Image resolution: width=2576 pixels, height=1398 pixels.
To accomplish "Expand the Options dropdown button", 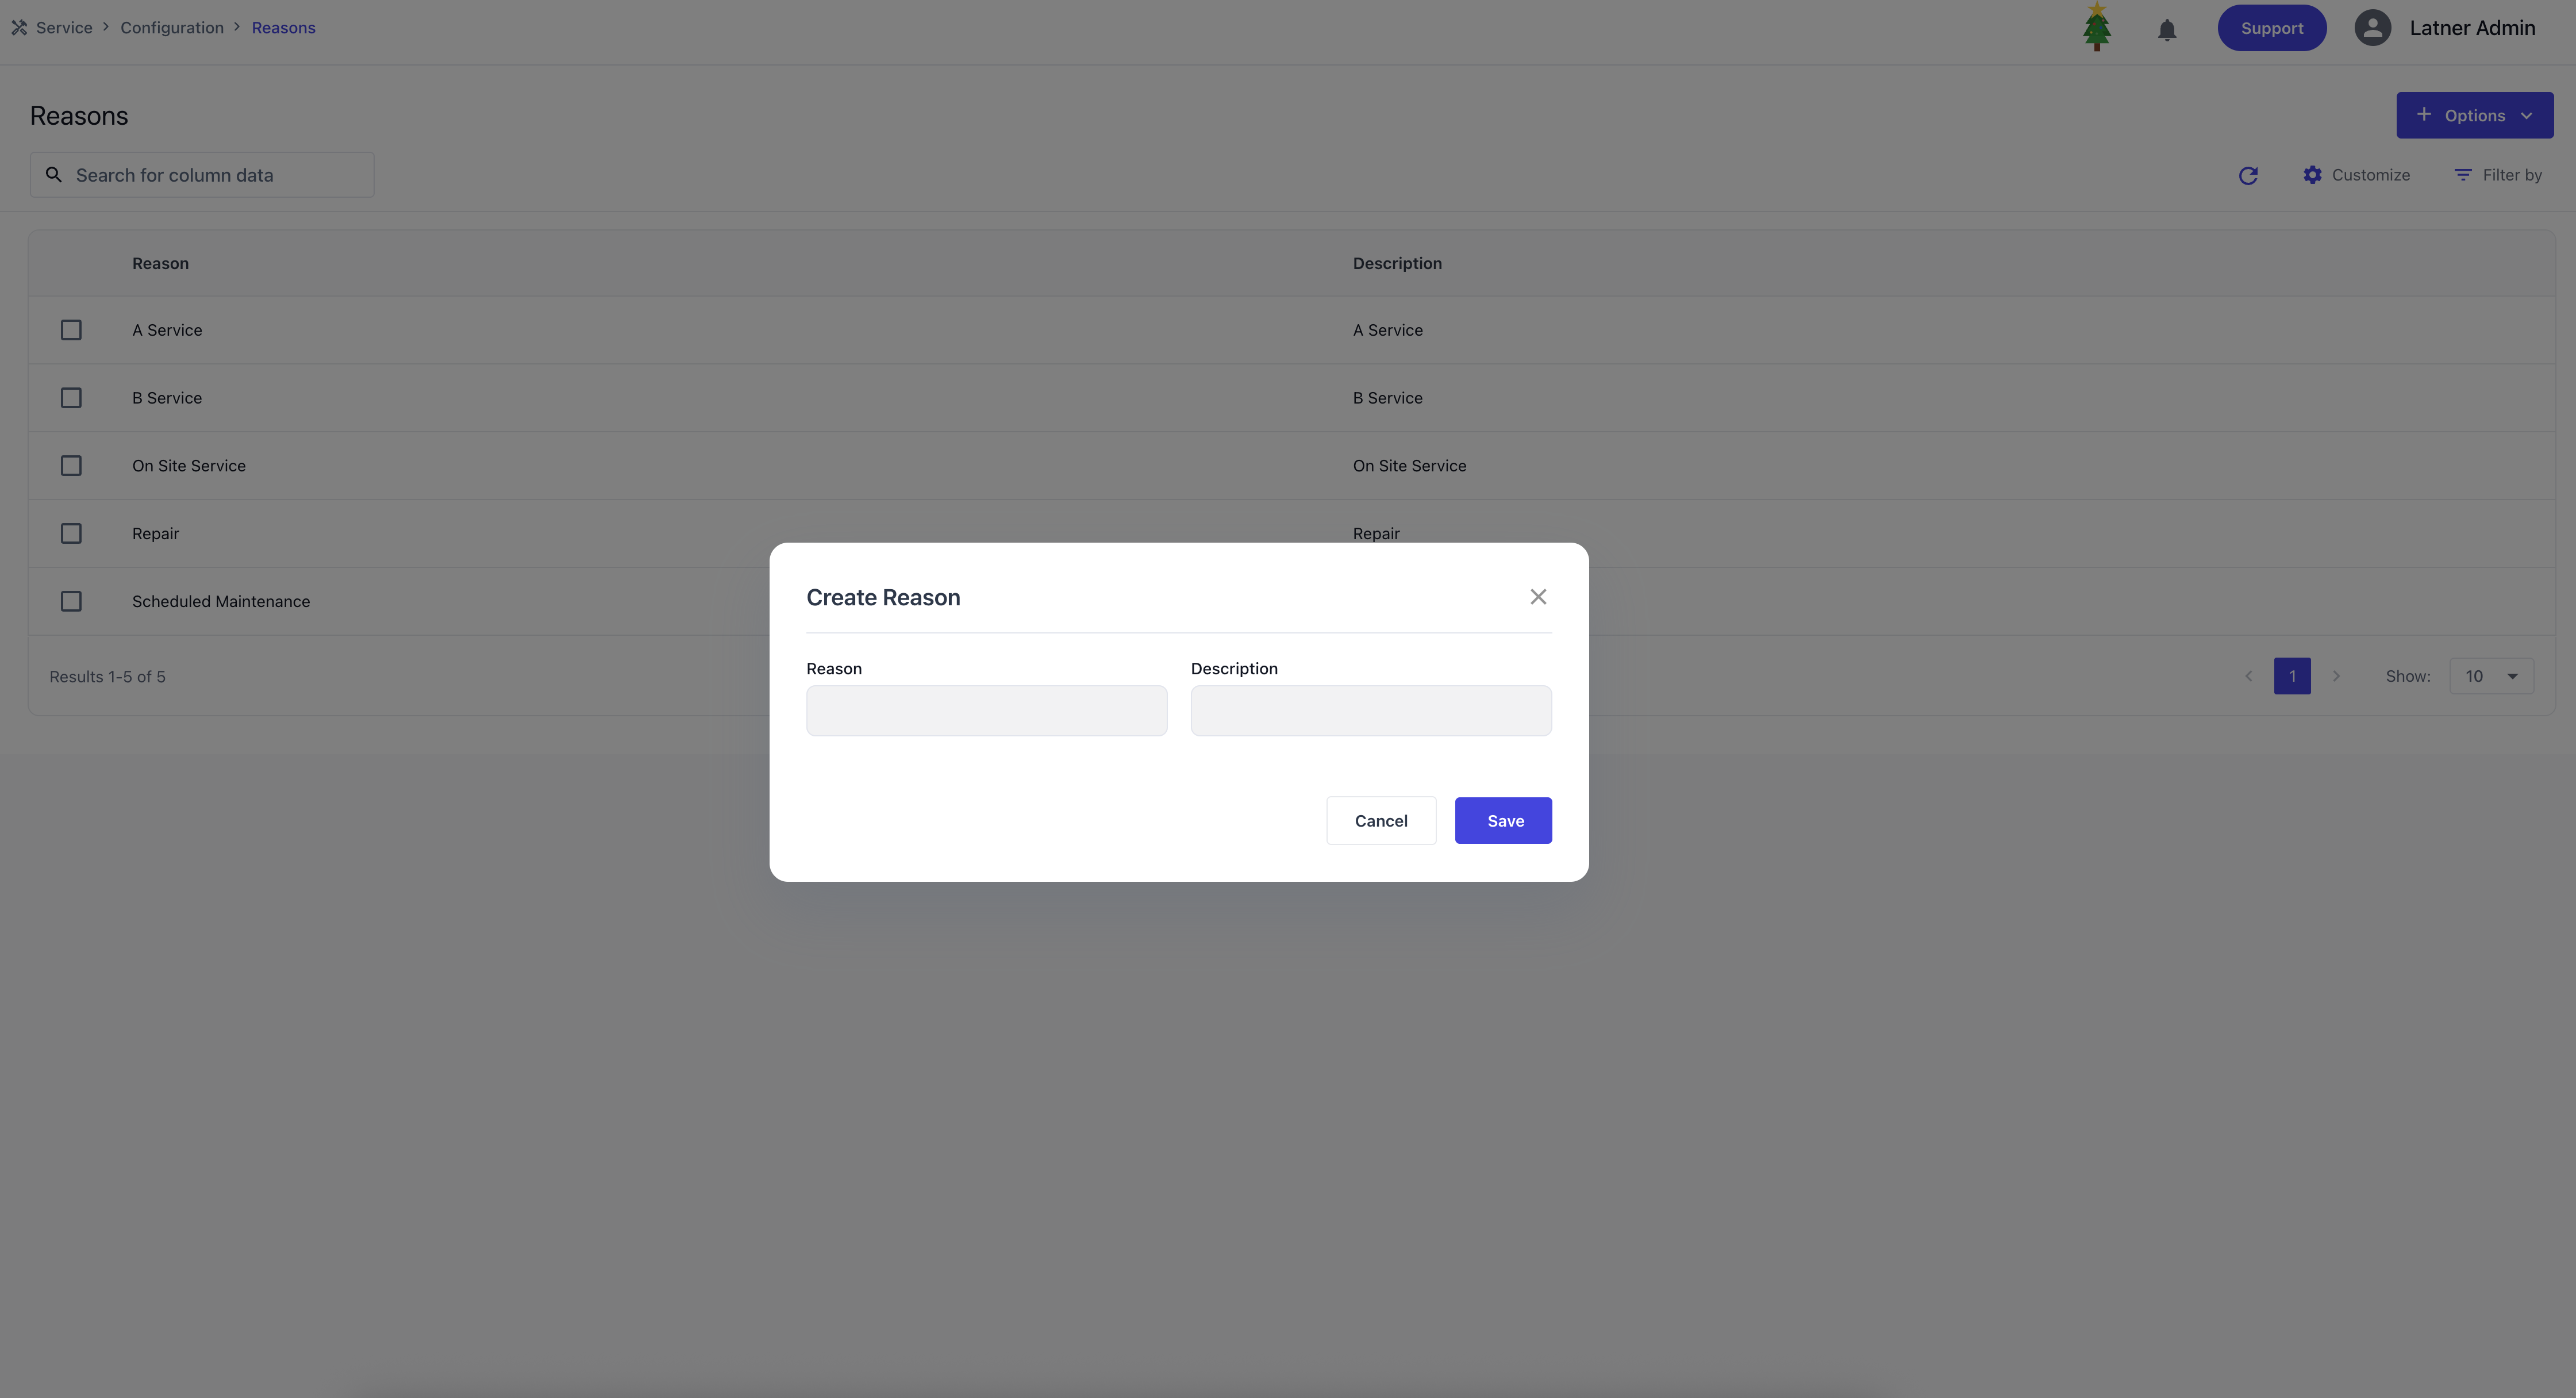I will 2475,115.
